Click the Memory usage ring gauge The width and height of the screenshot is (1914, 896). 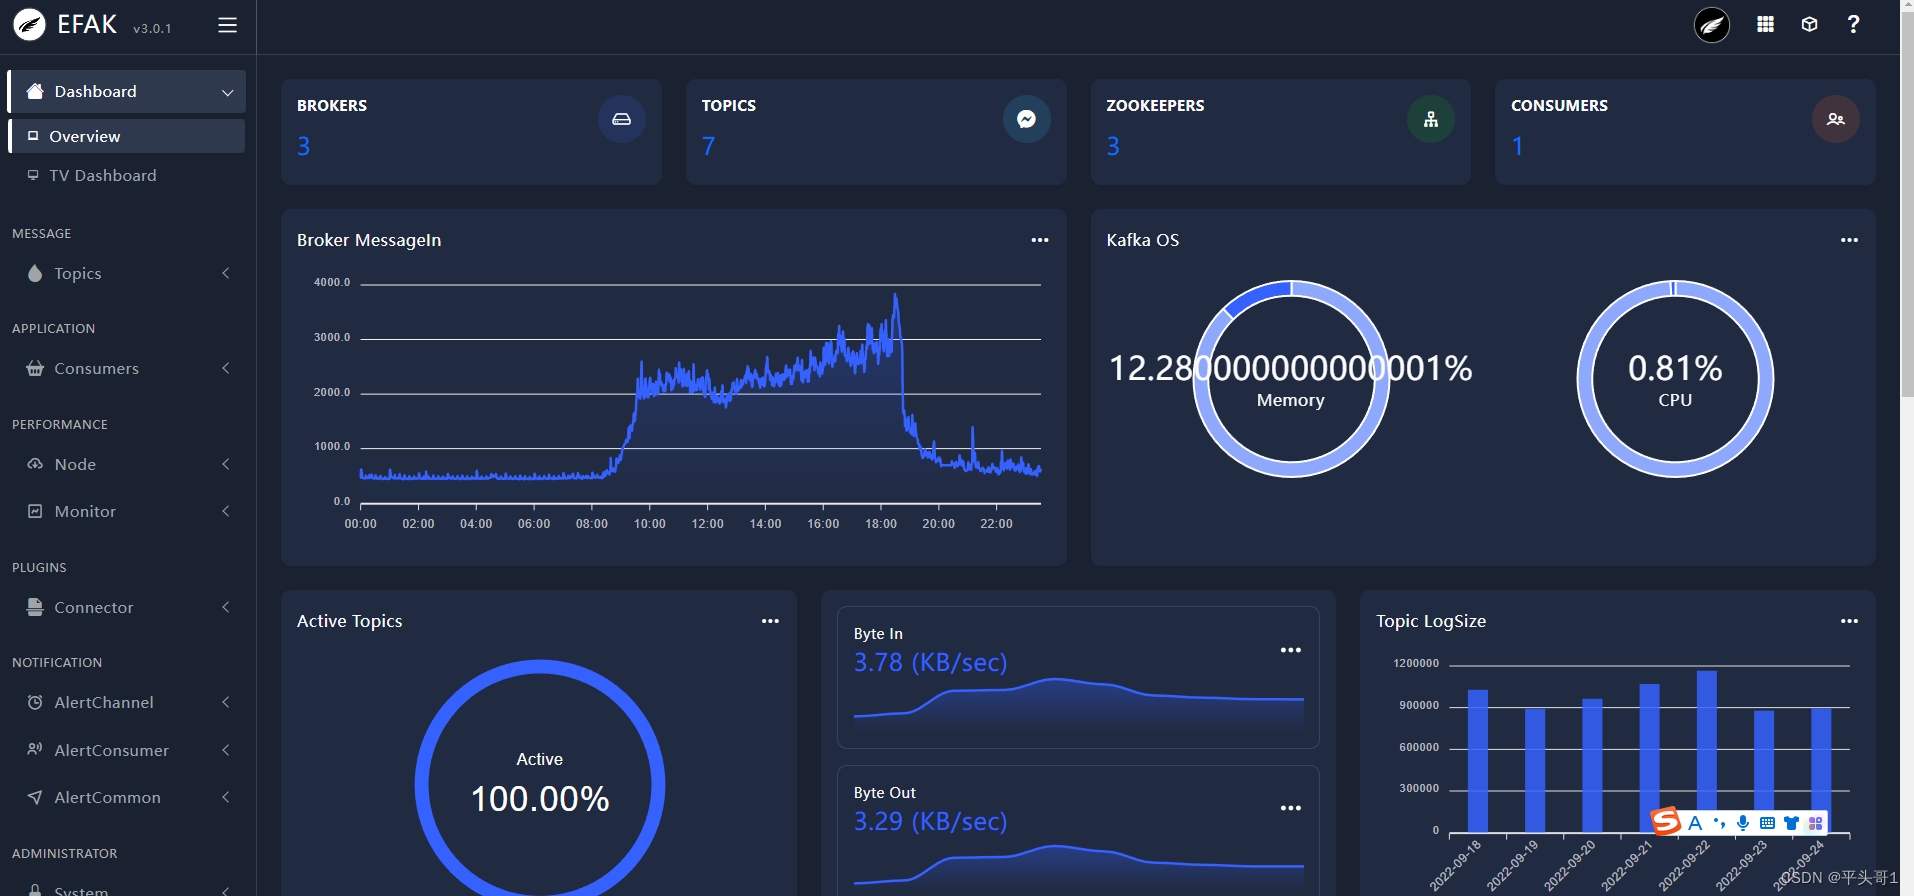click(1291, 379)
